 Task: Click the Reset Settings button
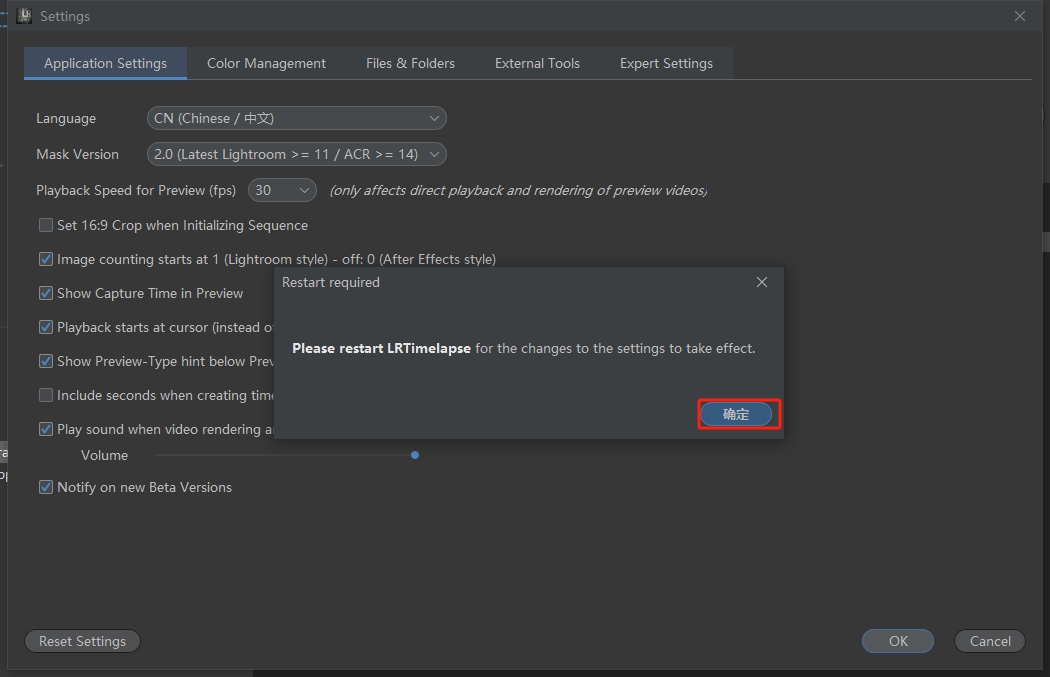coord(82,642)
